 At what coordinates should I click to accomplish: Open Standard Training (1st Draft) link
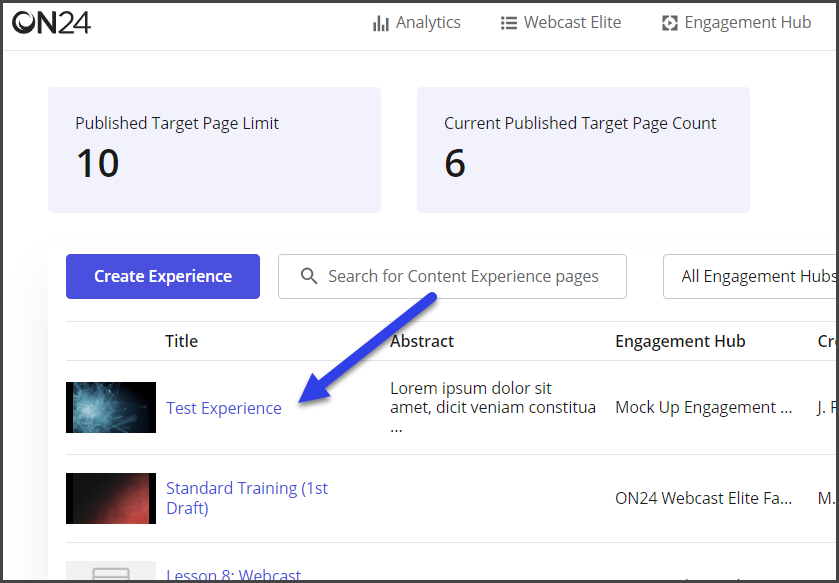click(x=247, y=498)
